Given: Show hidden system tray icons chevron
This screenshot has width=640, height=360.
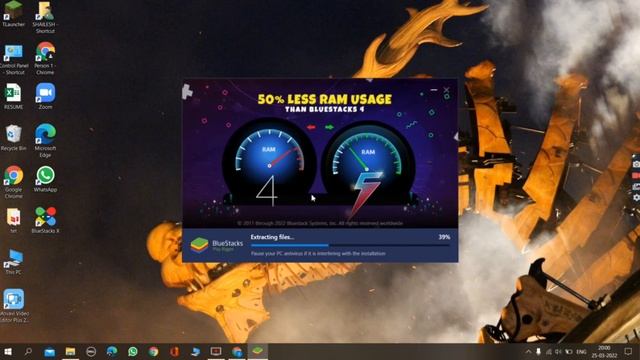Looking at the screenshot, I should pyautogui.click(x=529, y=351).
